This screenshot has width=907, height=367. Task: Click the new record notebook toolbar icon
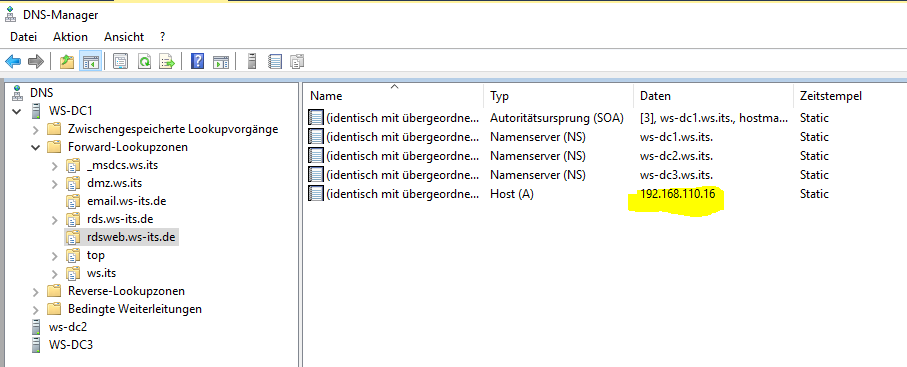(x=275, y=61)
